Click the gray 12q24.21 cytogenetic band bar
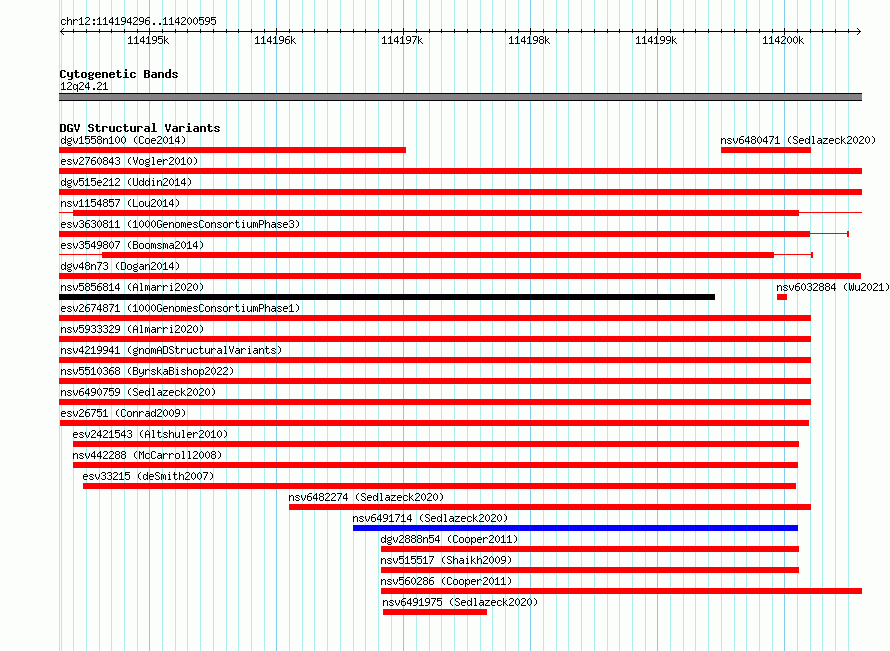890x651 pixels. tap(460, 97)
